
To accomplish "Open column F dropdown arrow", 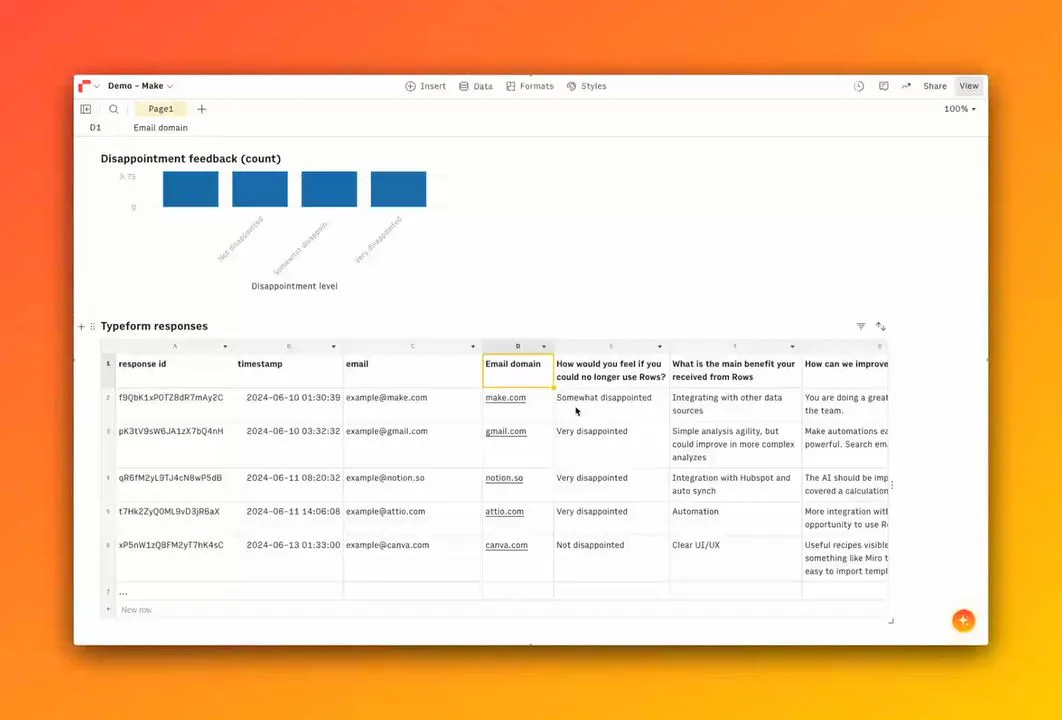I will (792, 347).
